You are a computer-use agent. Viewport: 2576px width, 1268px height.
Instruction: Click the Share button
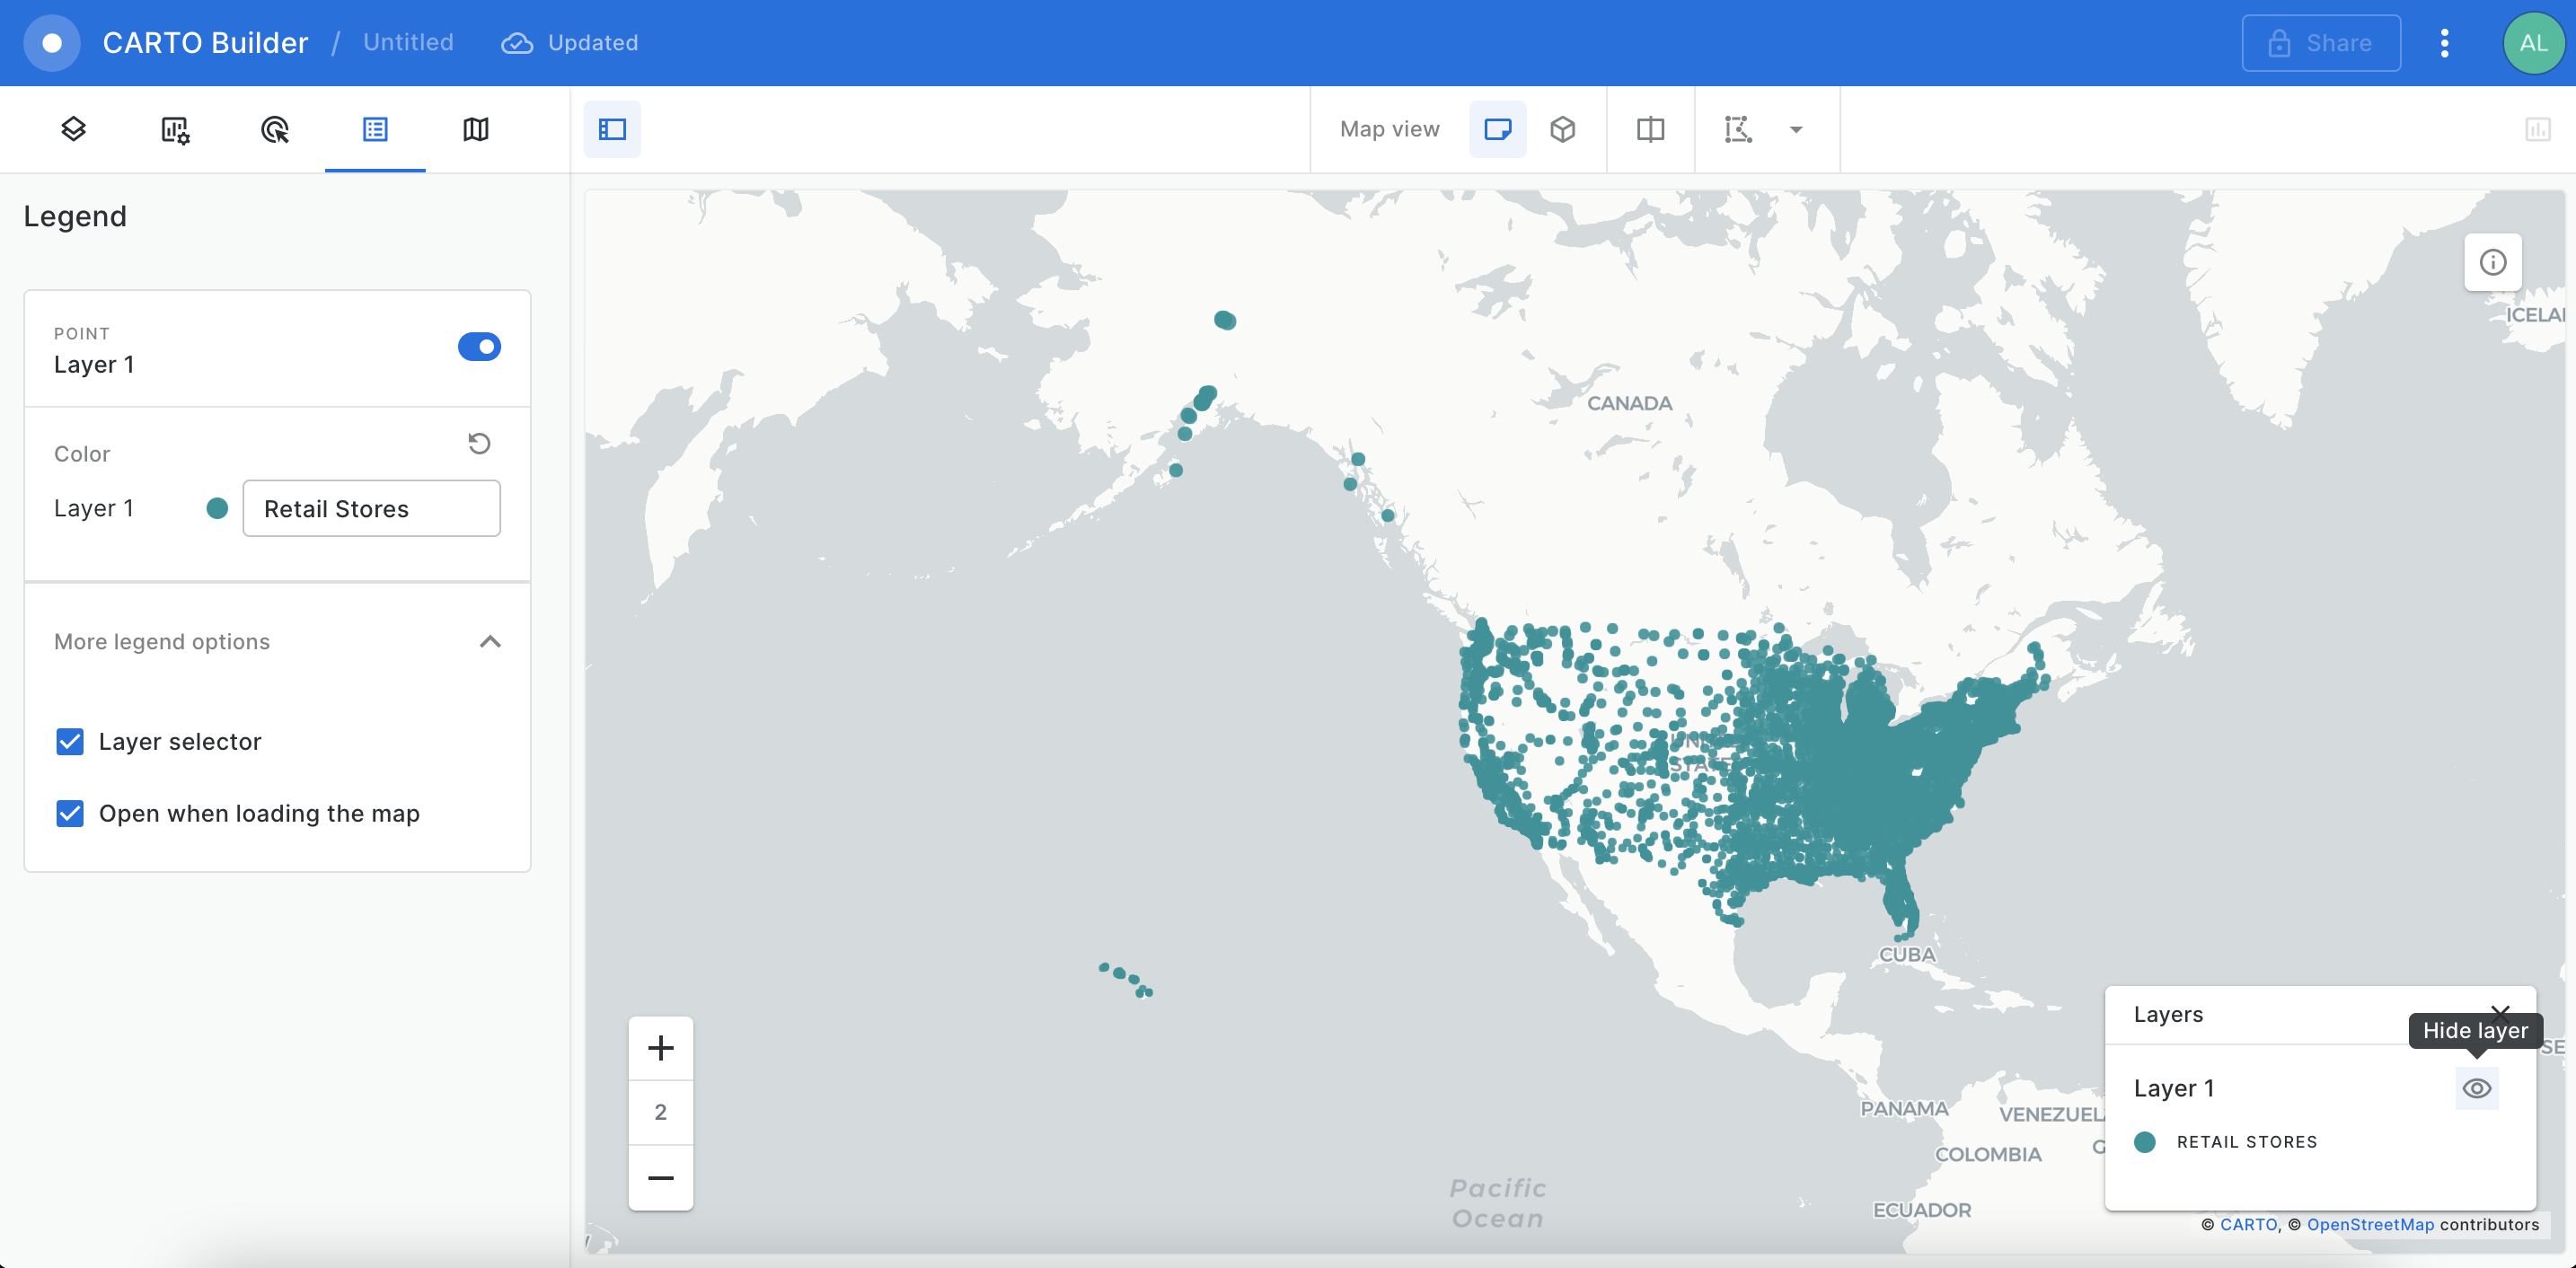(x=2321, y=43)
